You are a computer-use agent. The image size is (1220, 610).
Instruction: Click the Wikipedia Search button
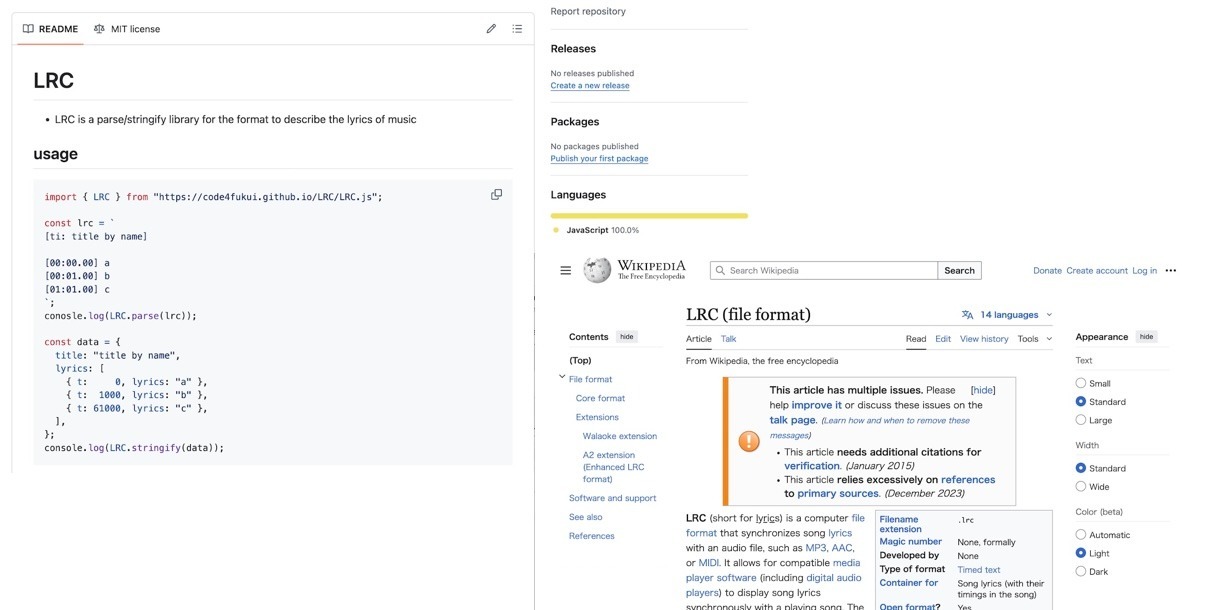coord(959,270)
